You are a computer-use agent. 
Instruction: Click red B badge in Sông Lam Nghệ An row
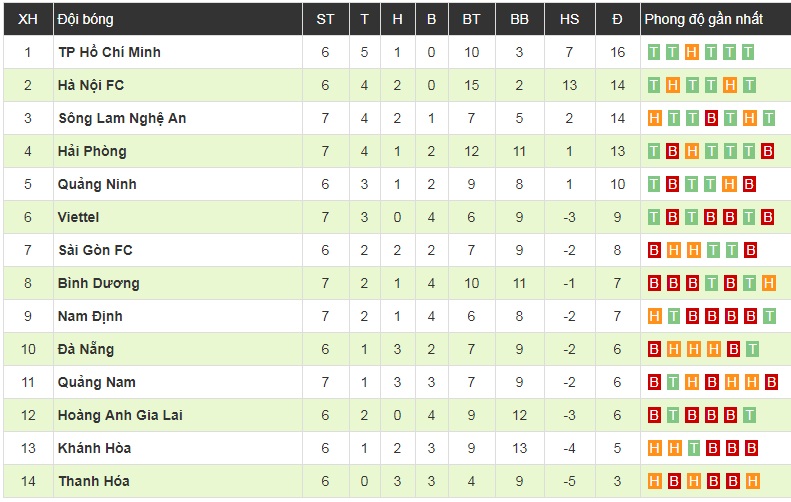tap(711, 118)
